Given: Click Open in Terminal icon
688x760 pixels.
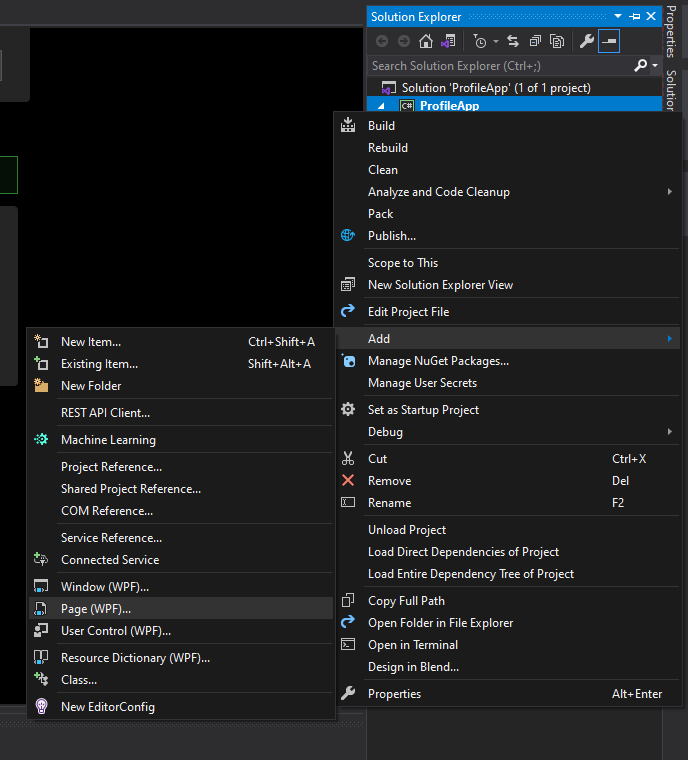Looking at the screenshot, I should pos(348,644).
